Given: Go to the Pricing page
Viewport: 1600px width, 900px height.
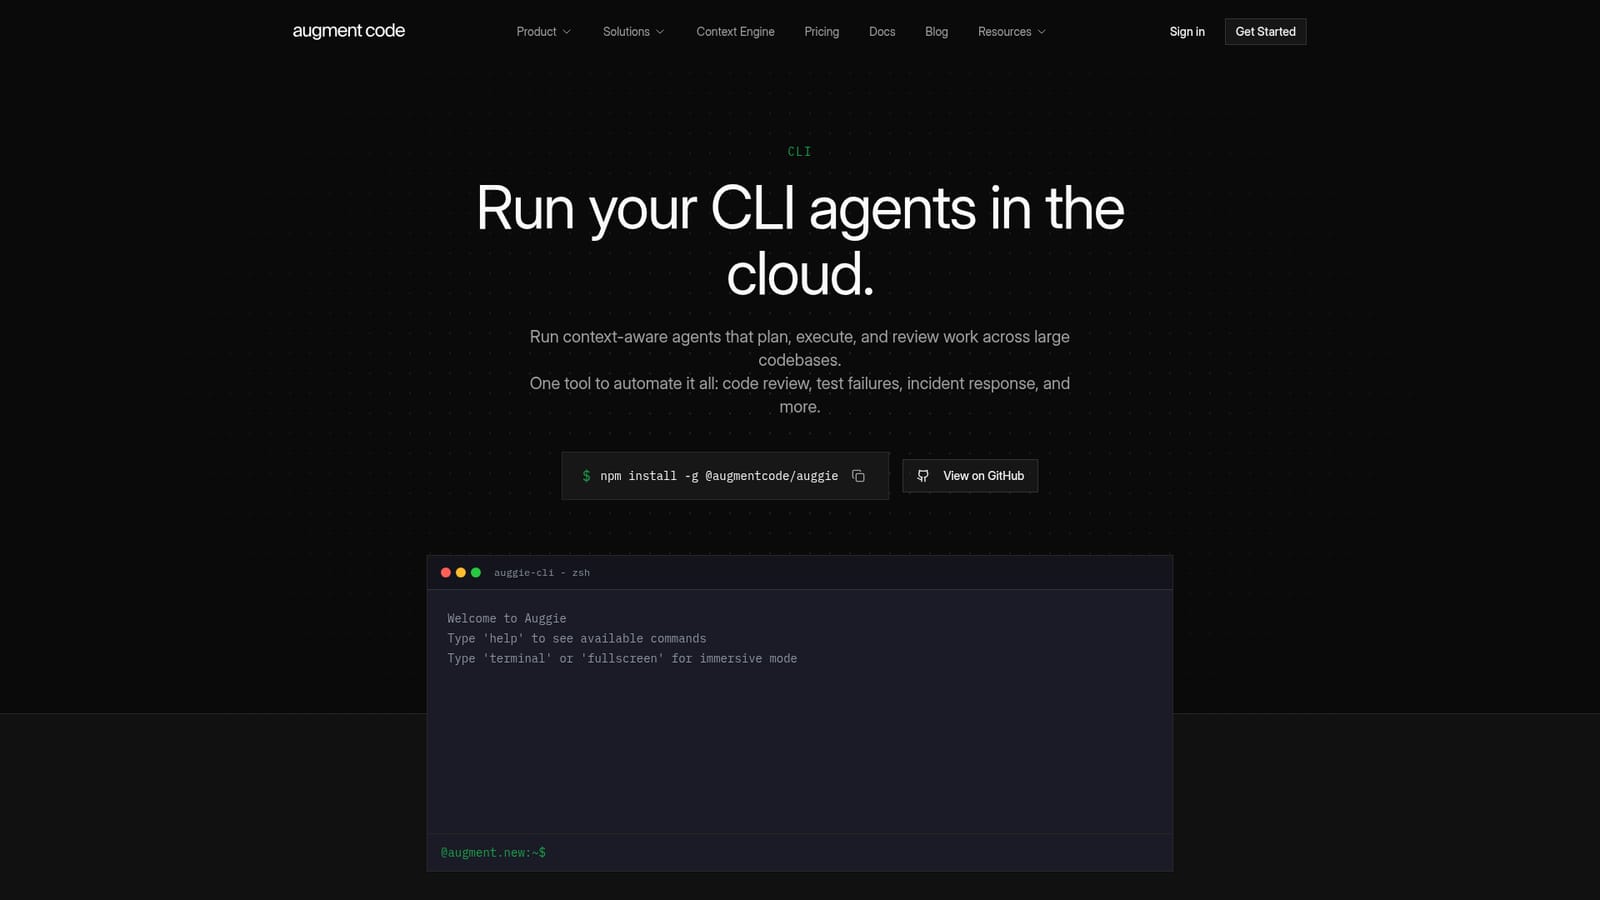Looking at the screenshot, I should click(822, 32).
